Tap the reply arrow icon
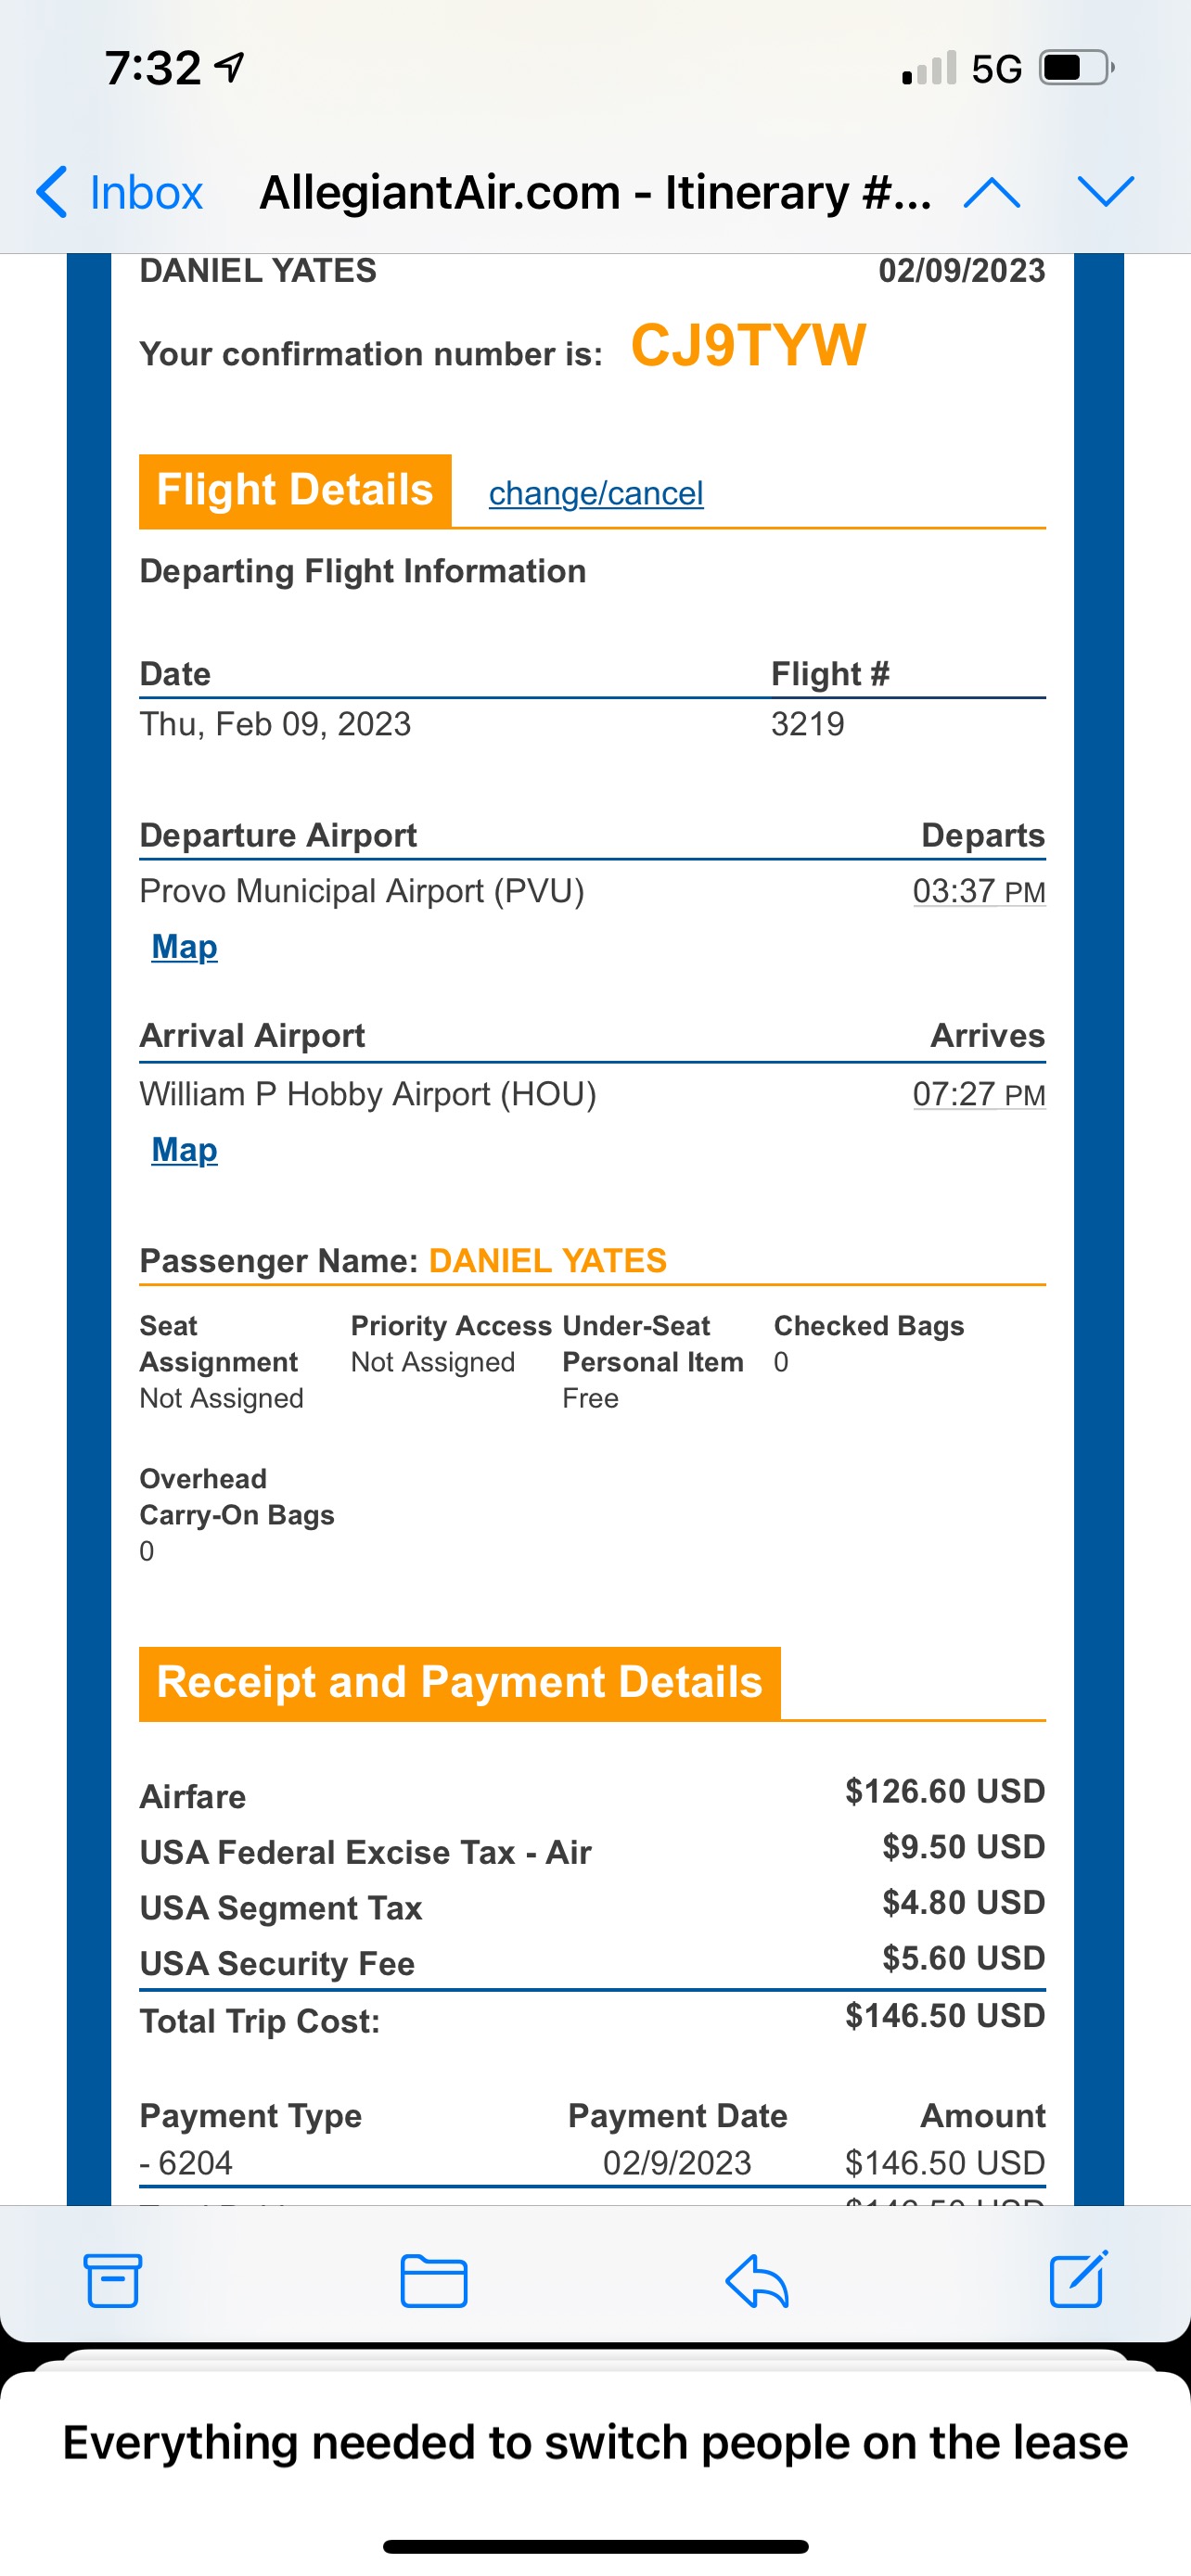Image resolution: width=1191 pixels, height=2576 pixels. pyautogui.click(x=757, y=2281)
